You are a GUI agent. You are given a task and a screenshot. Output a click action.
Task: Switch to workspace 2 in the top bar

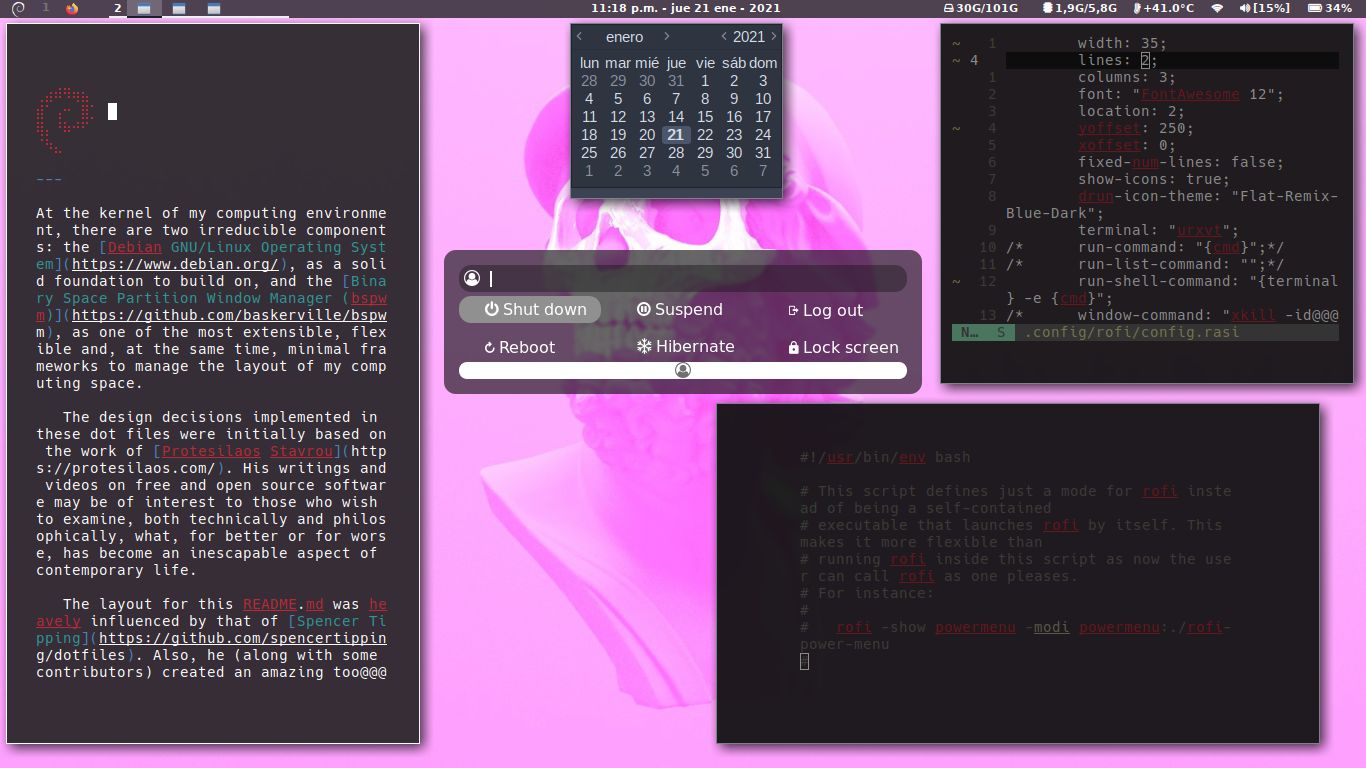(118, 9)
